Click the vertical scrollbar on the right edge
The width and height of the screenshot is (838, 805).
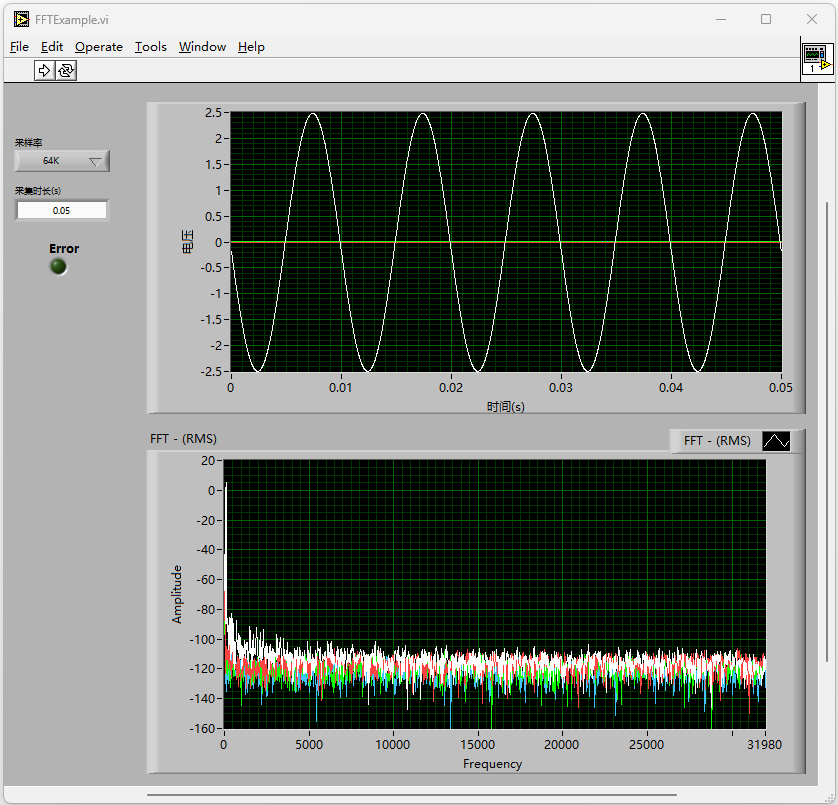click(x=826, y=430)
